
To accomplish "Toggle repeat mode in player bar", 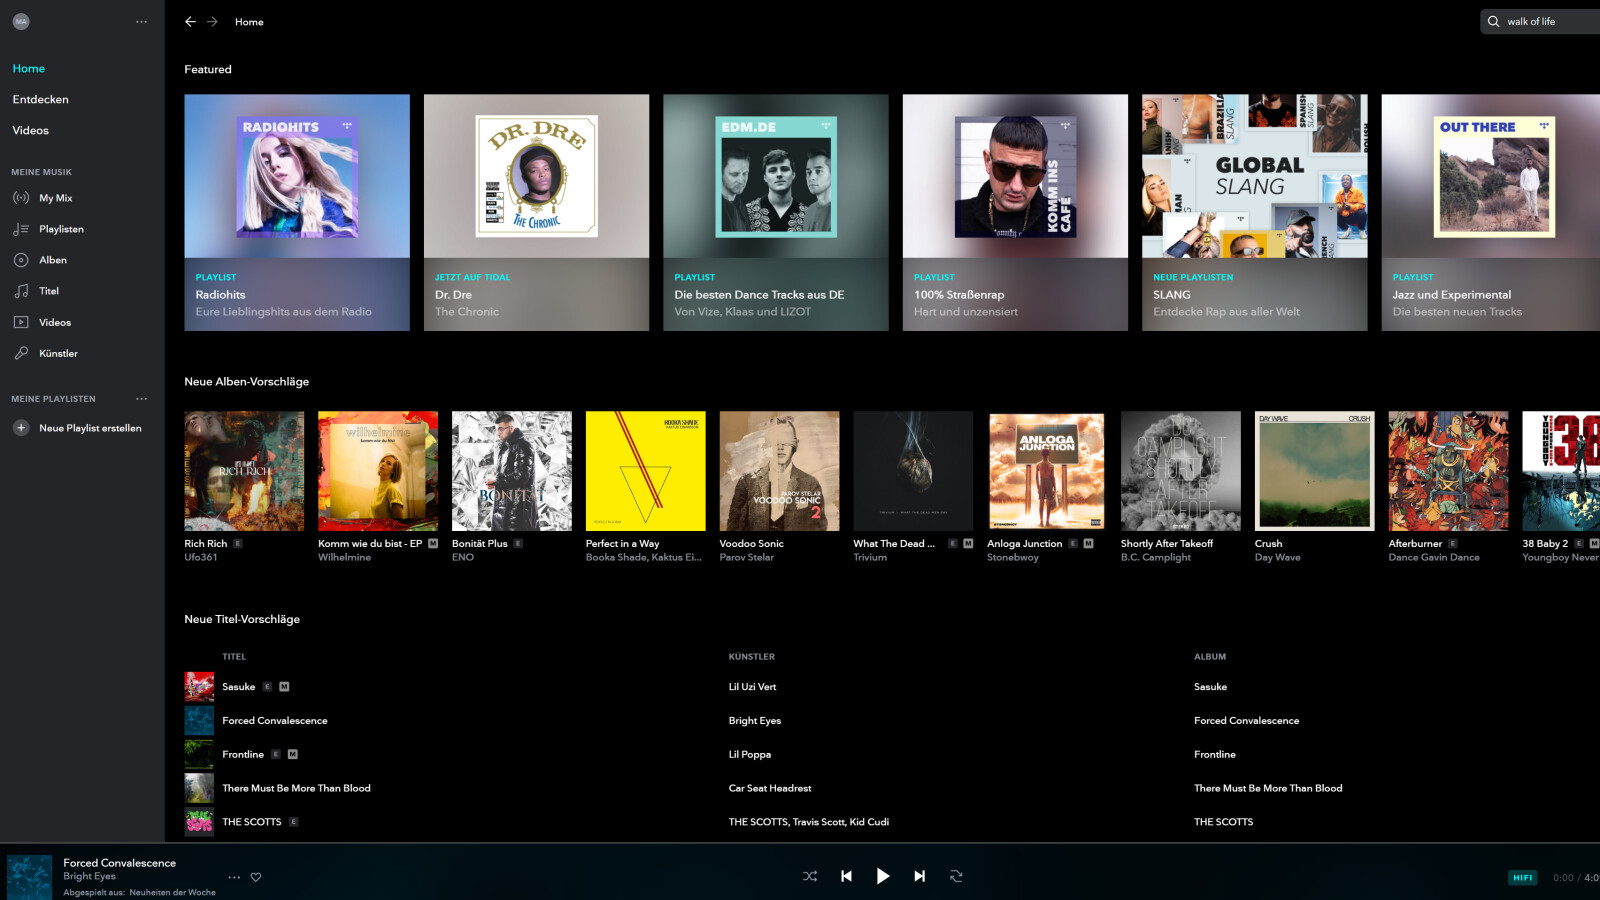I will pos(956,876).
